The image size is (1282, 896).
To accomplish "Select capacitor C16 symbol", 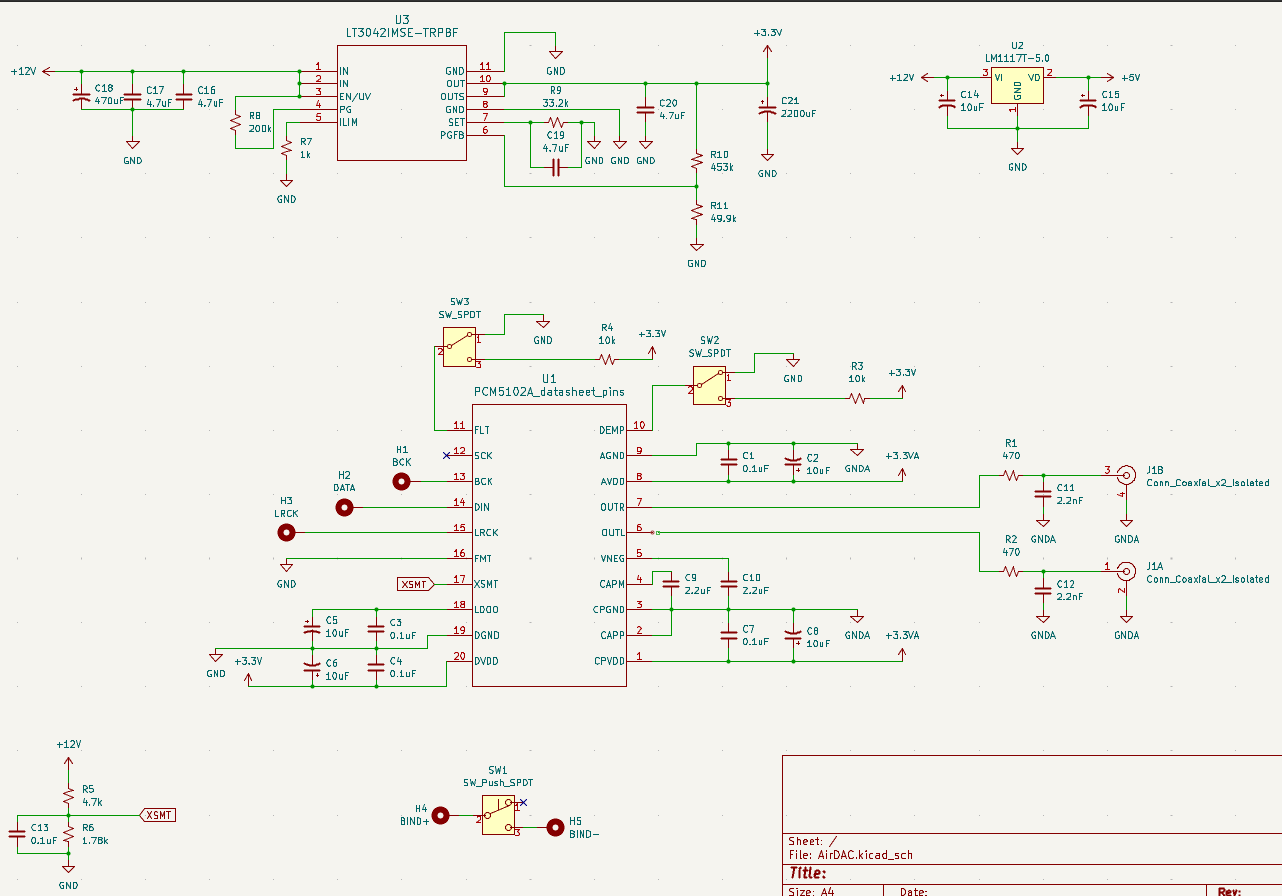I will (184, 97).
